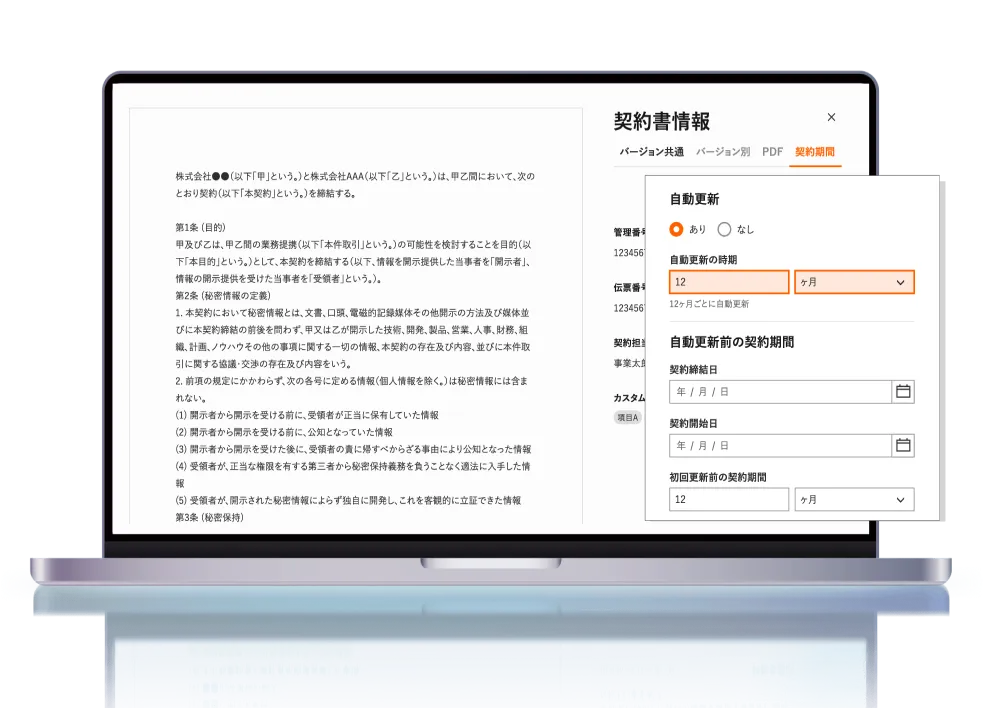Select the 契約期間 tab
This screenshot has height=708, width=984.
[815, 152]
